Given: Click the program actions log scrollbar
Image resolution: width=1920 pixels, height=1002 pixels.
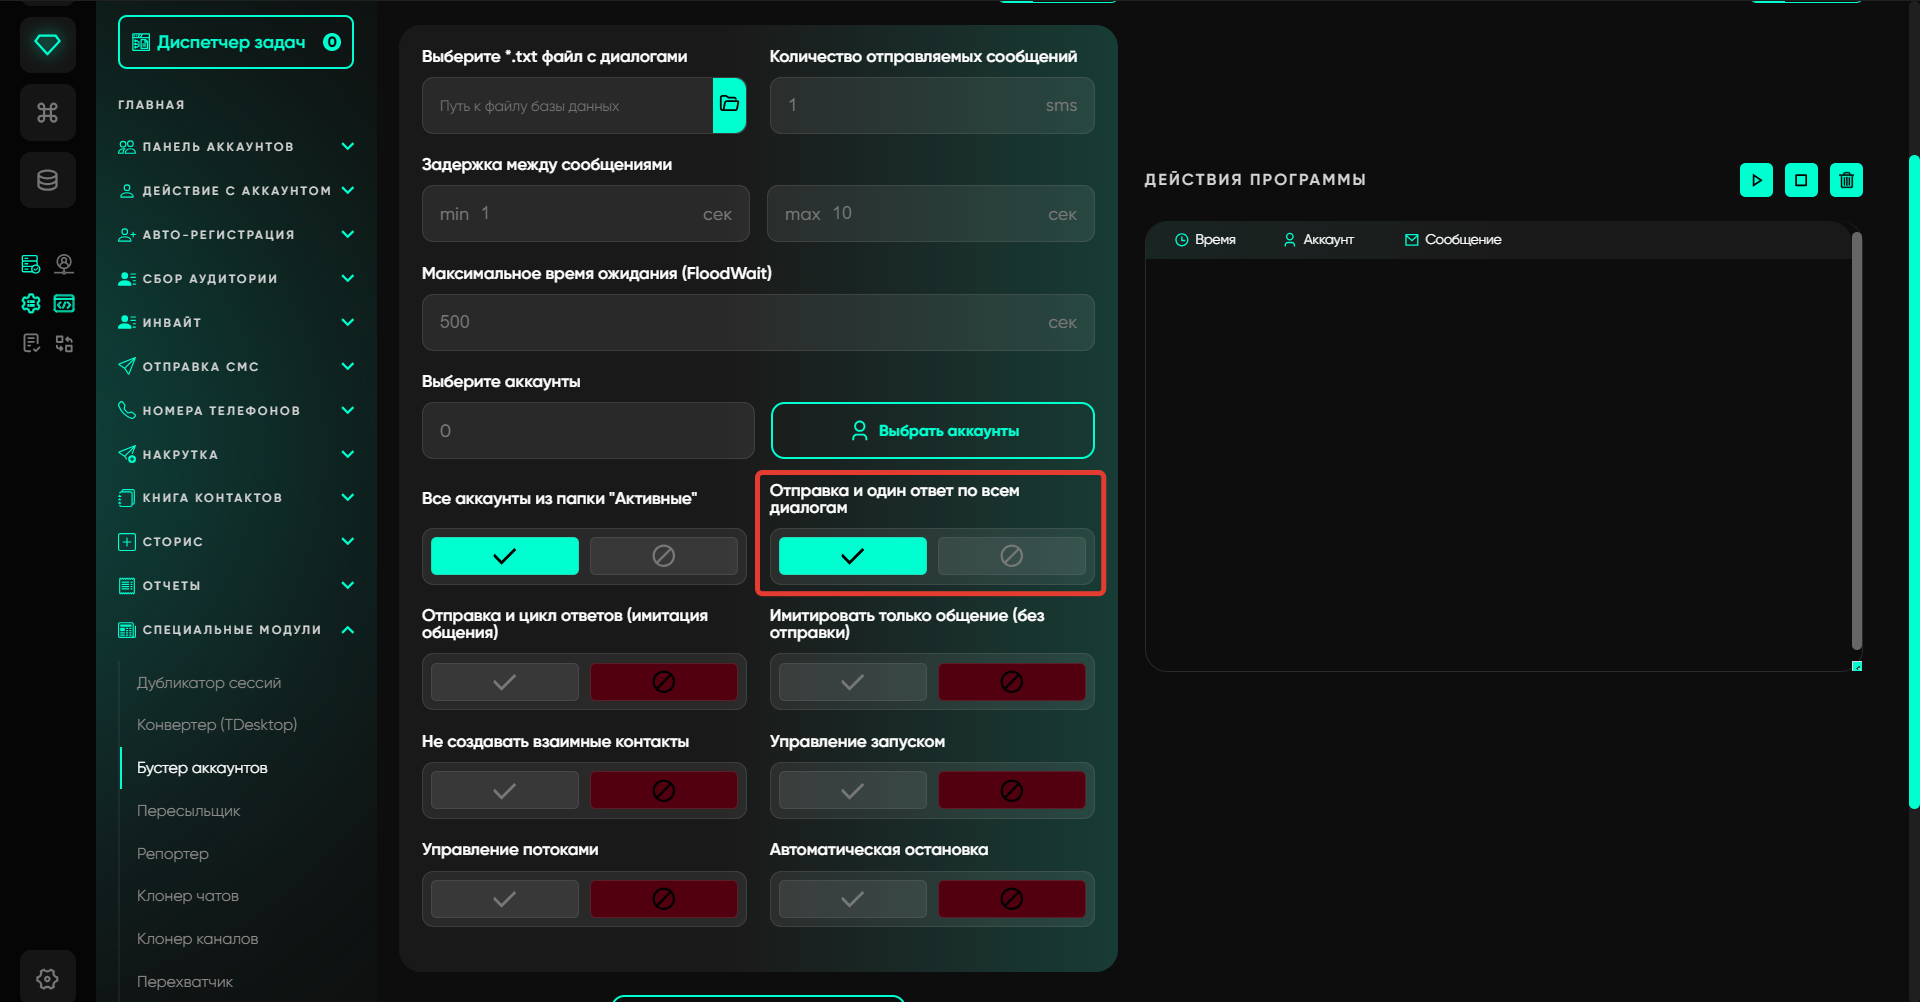Looking at the screenshot, I should pyautogui.click(x=1856, y=440).
